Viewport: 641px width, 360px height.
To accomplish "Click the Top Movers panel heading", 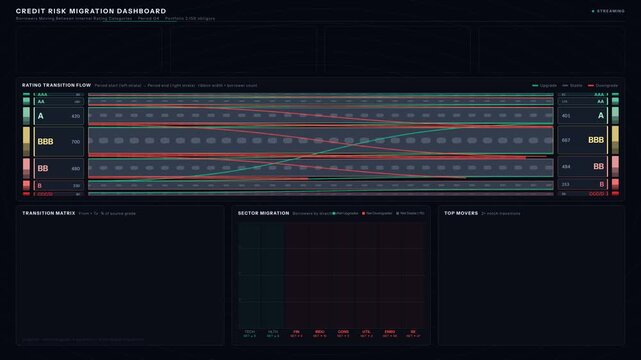I will tap(461, 213).
